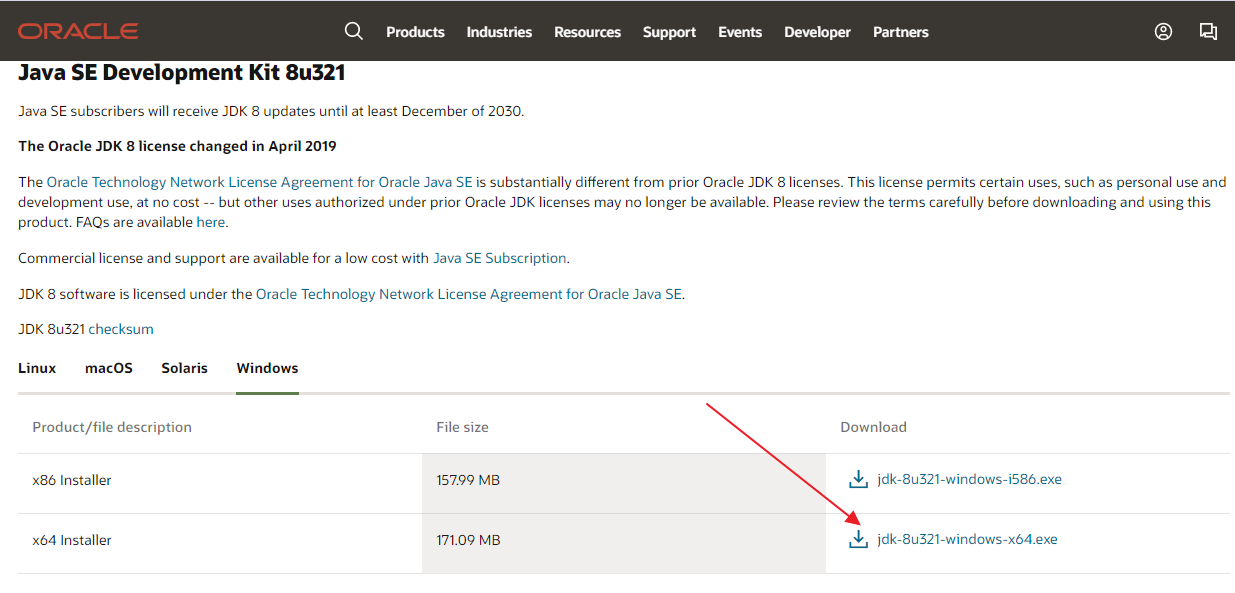1235x593 pixels.
Task: Open license agreement link in 'JDK 8 software is licensed' line
Action: (x=469, y=294)
